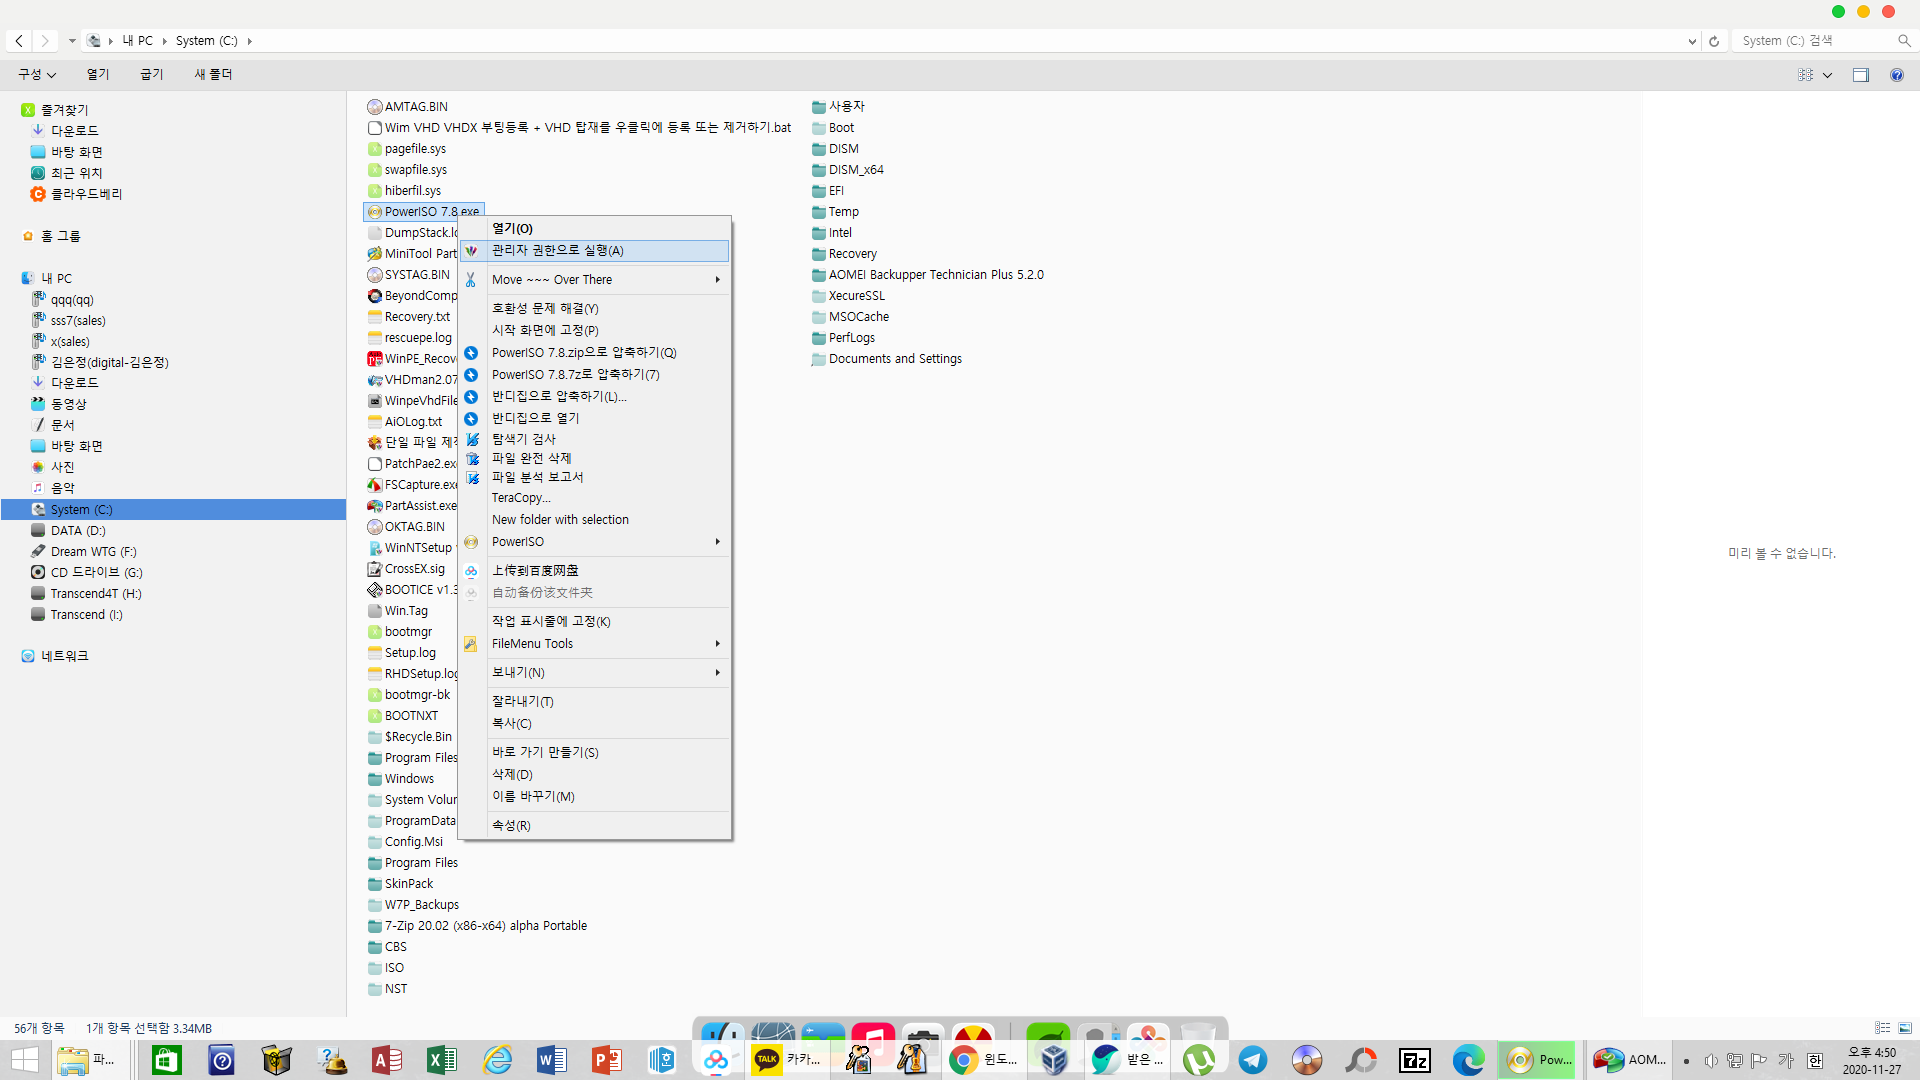The width and height of the screenshot is (1920, 1080).
Task: Select 관리자 권한으로 실행(A)
Action: click(595, 251)
